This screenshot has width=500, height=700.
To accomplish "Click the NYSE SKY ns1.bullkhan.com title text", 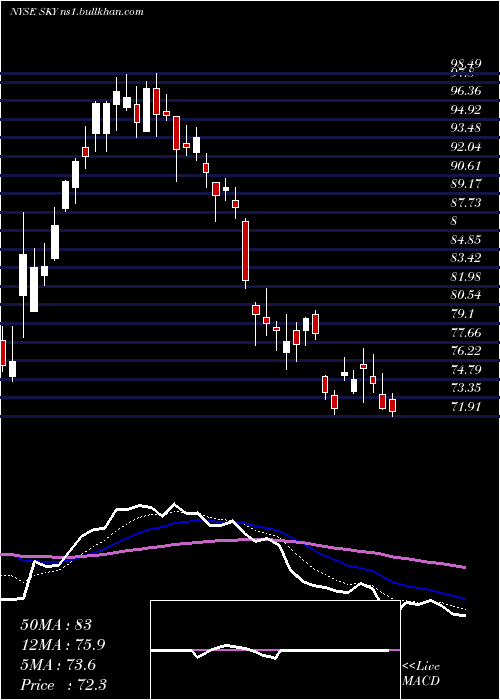I will coord(77,12).
